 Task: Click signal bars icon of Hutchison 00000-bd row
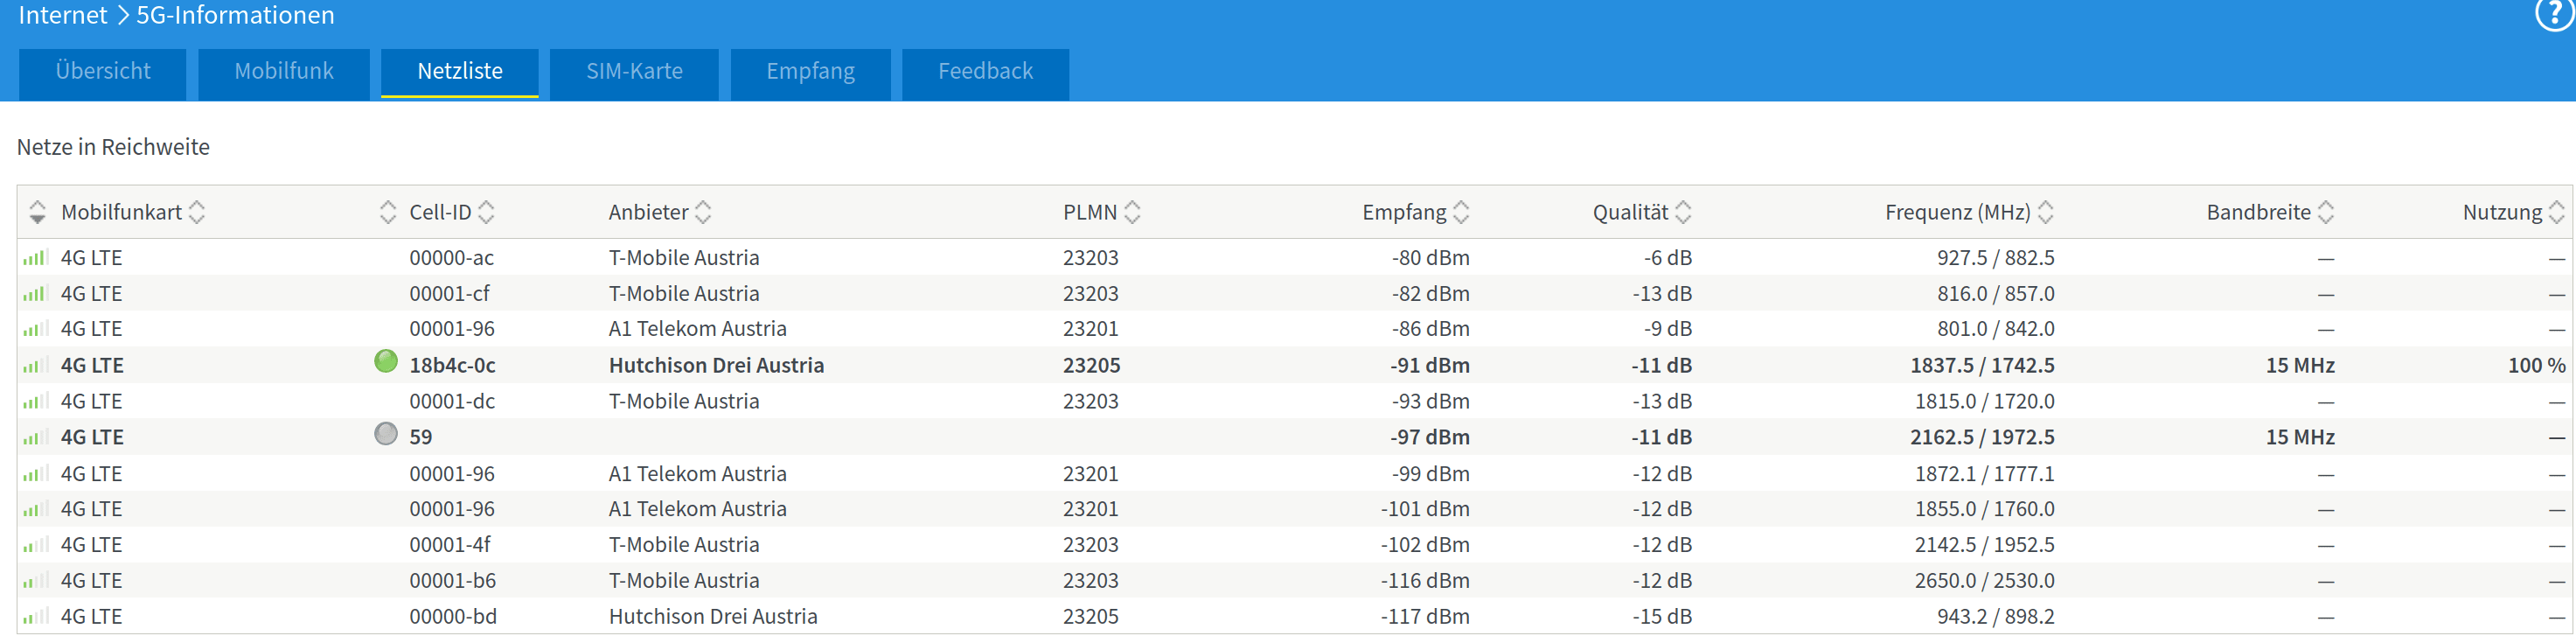click(35, 617)
